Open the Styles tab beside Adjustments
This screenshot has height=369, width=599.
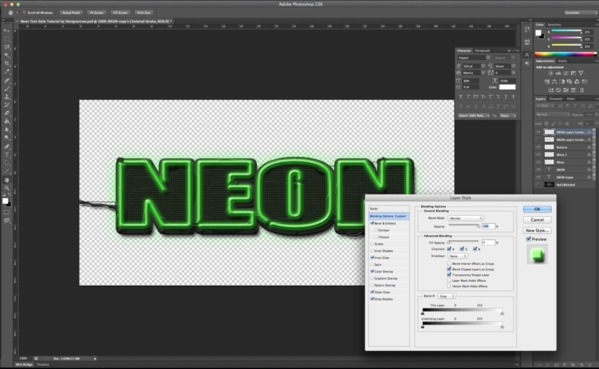click(x=562, y=61)
